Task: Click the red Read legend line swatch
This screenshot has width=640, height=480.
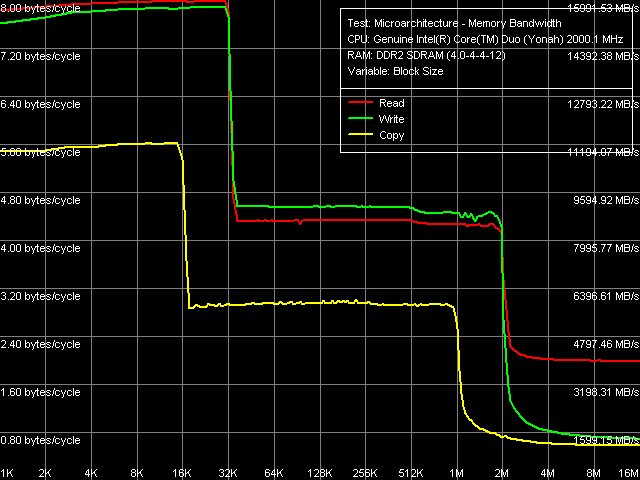Action: (x=359, y=103)
